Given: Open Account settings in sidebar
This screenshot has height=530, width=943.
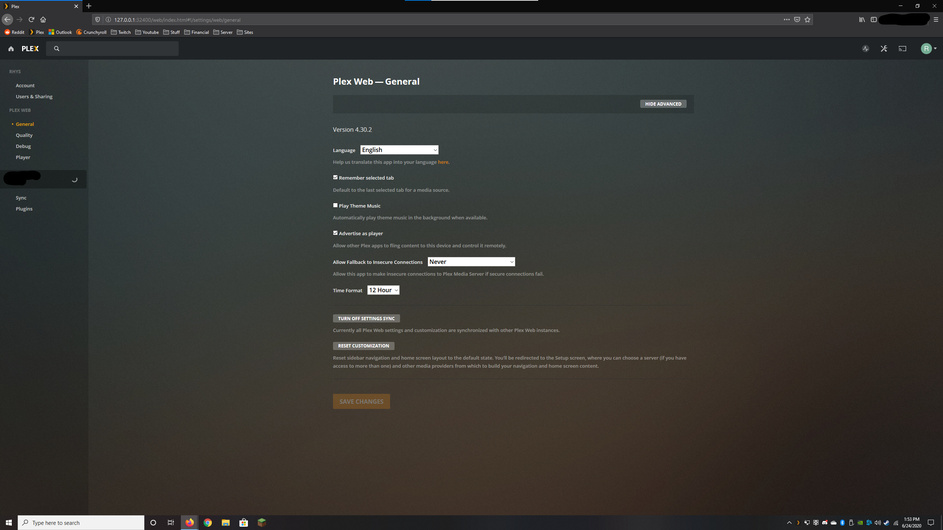Looking at the screenshot, I should [x=25, y=85].
